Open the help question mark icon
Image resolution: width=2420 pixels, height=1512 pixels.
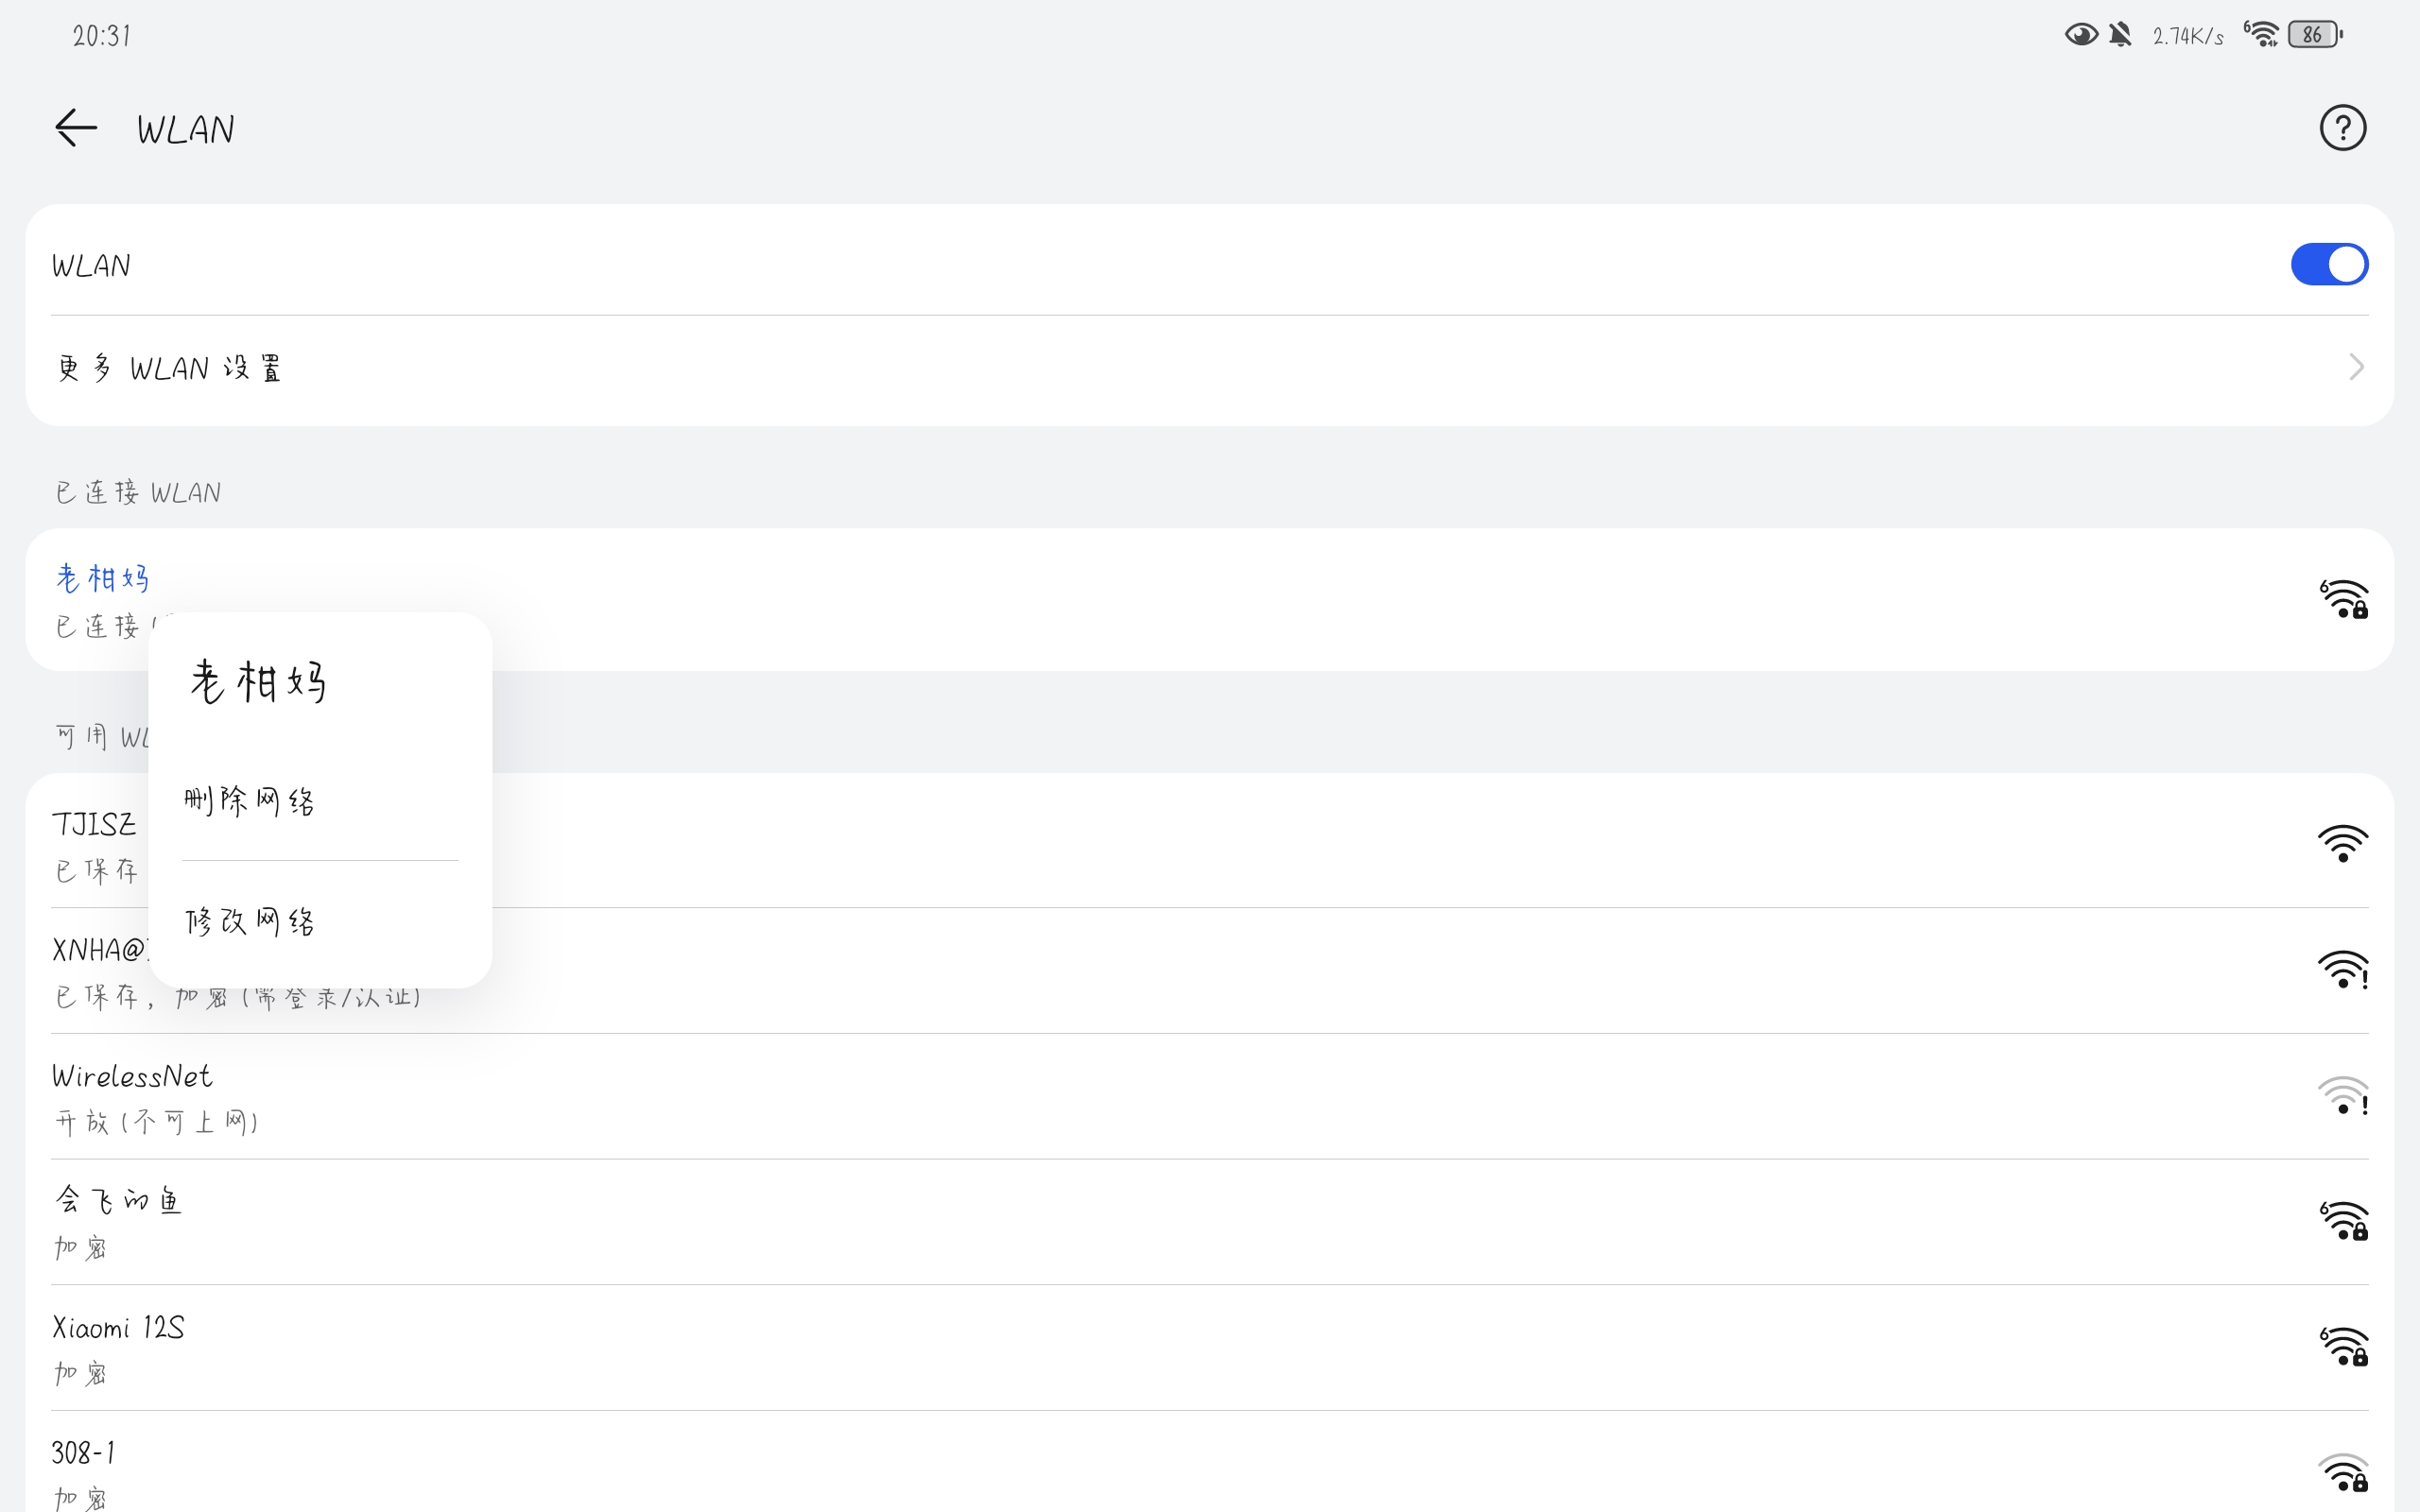(2342, 128)
